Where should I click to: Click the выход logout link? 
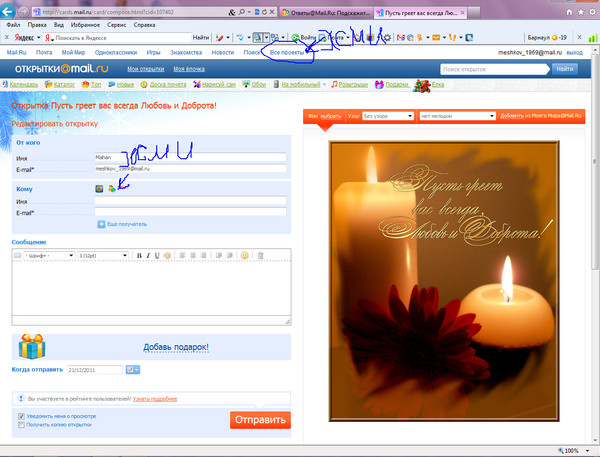(x=575, y=52)
